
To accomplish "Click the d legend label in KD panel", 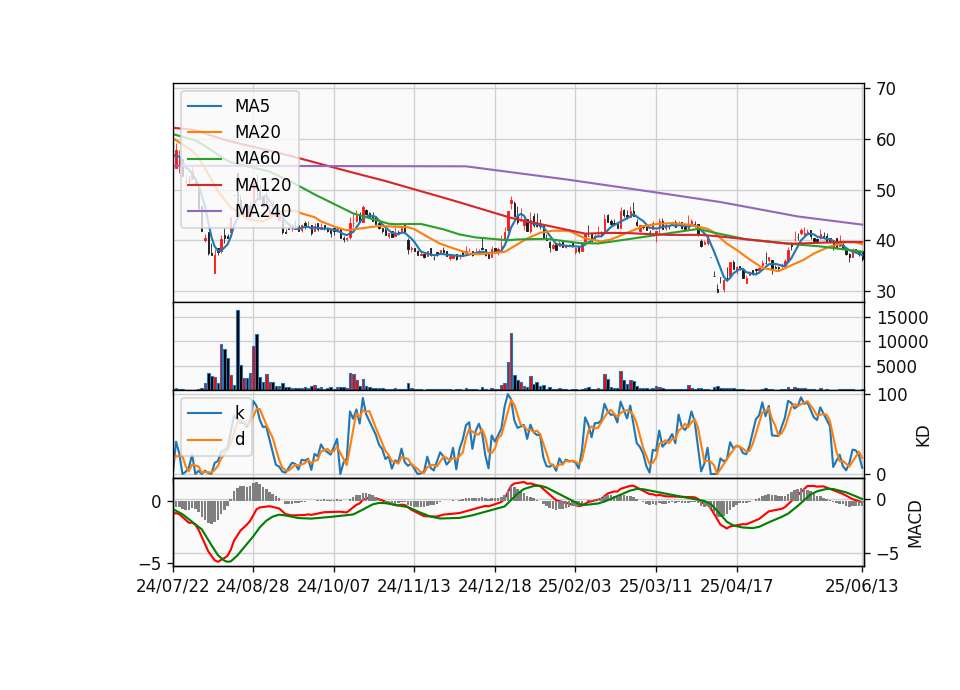I will click(x=239, y=439).
